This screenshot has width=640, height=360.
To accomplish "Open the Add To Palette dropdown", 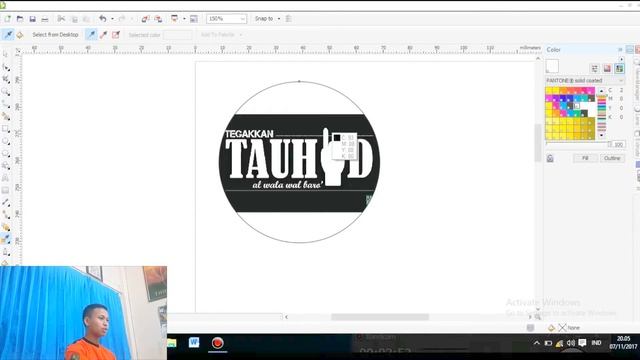I will tap(241, 35).
